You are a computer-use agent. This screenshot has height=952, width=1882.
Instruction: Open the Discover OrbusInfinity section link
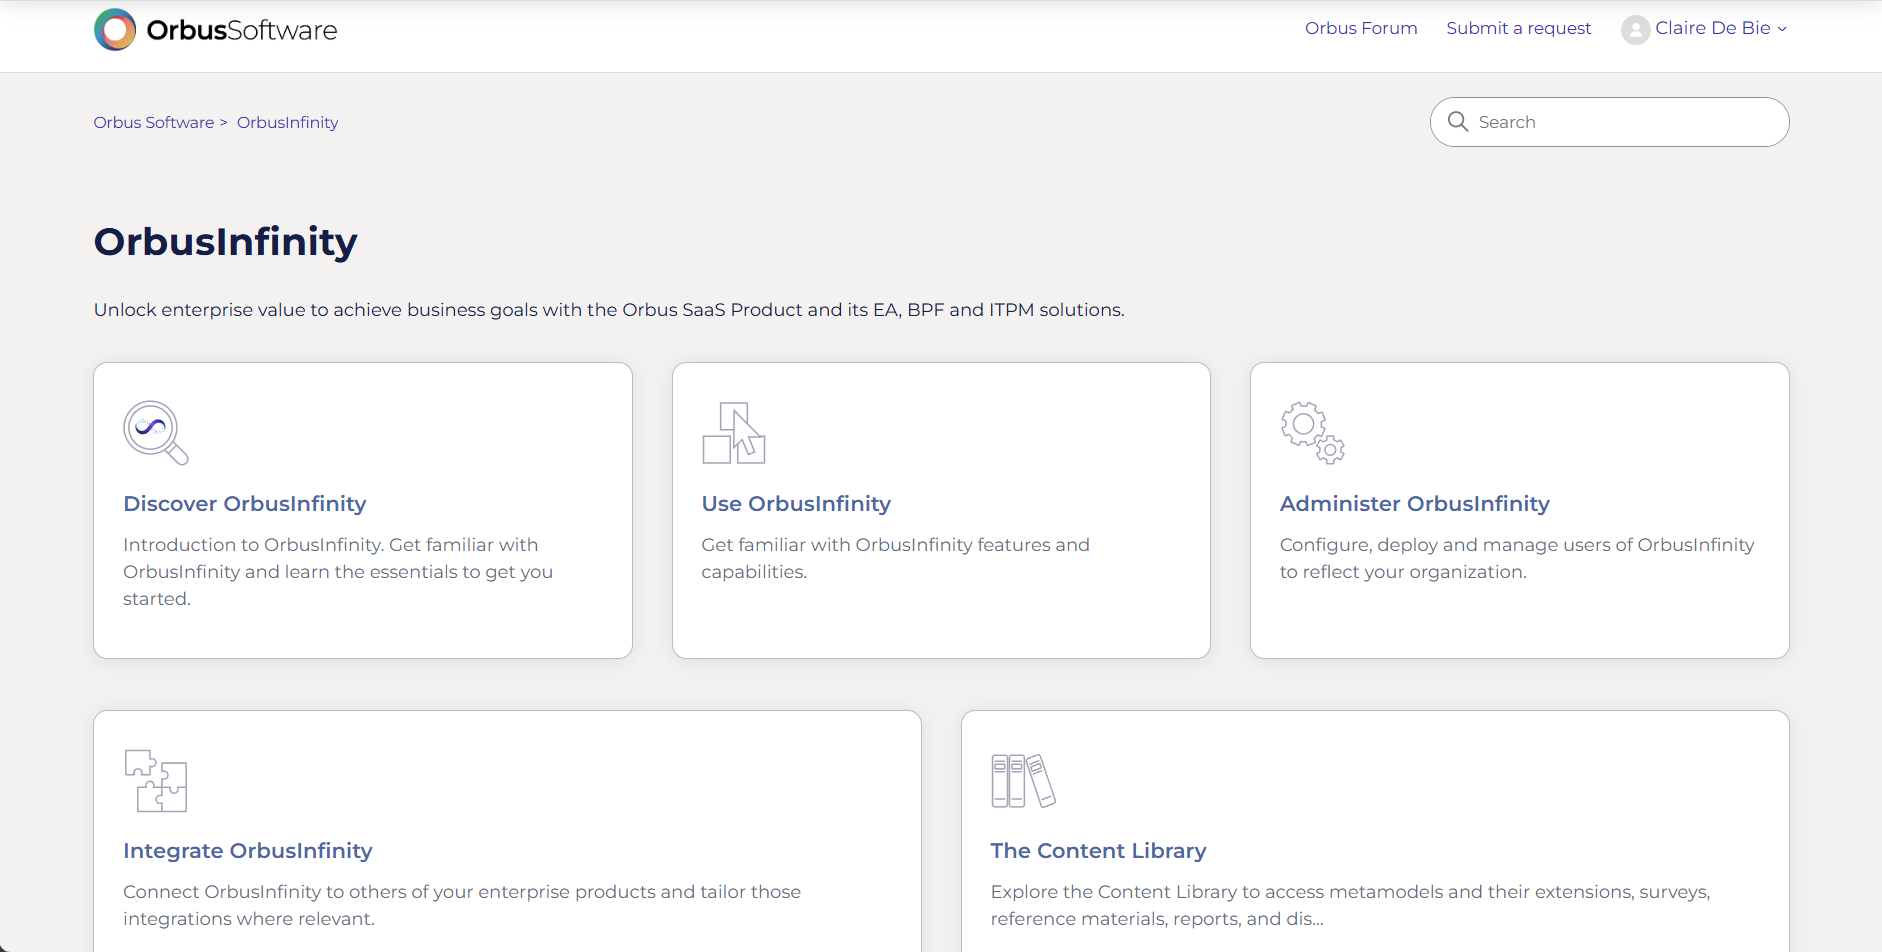tap(244, 503)
